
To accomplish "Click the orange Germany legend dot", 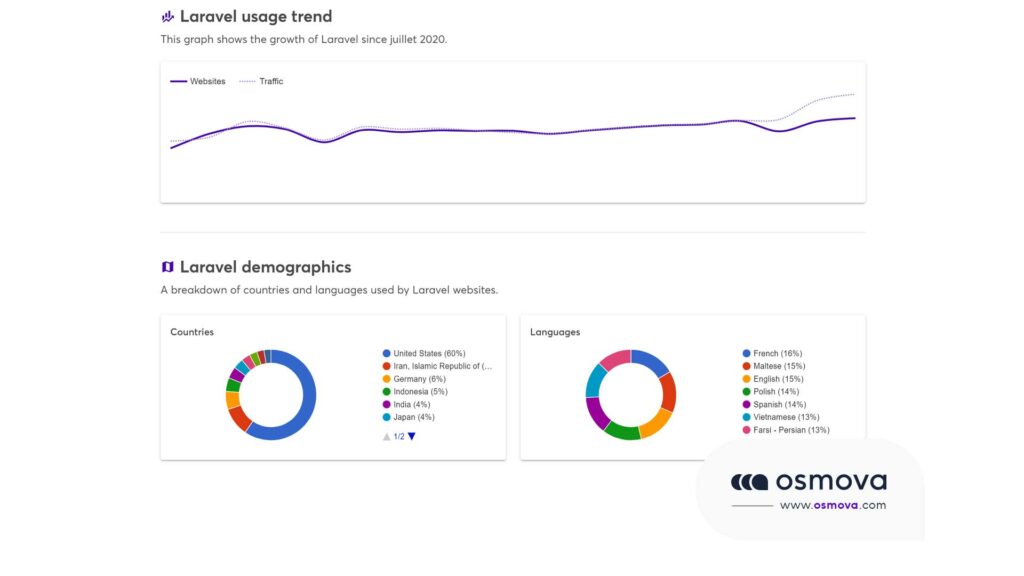I will [x=386, y=379].
